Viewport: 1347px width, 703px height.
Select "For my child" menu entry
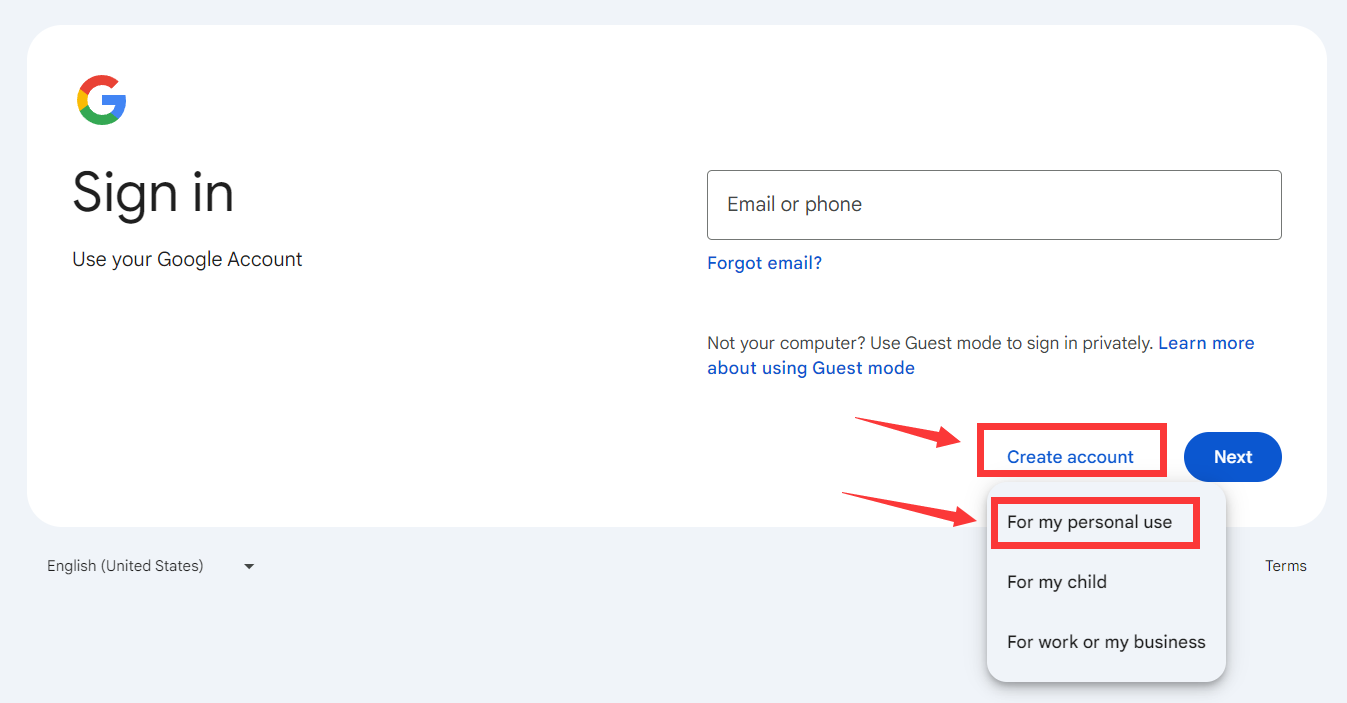(x=1057, y=582)
